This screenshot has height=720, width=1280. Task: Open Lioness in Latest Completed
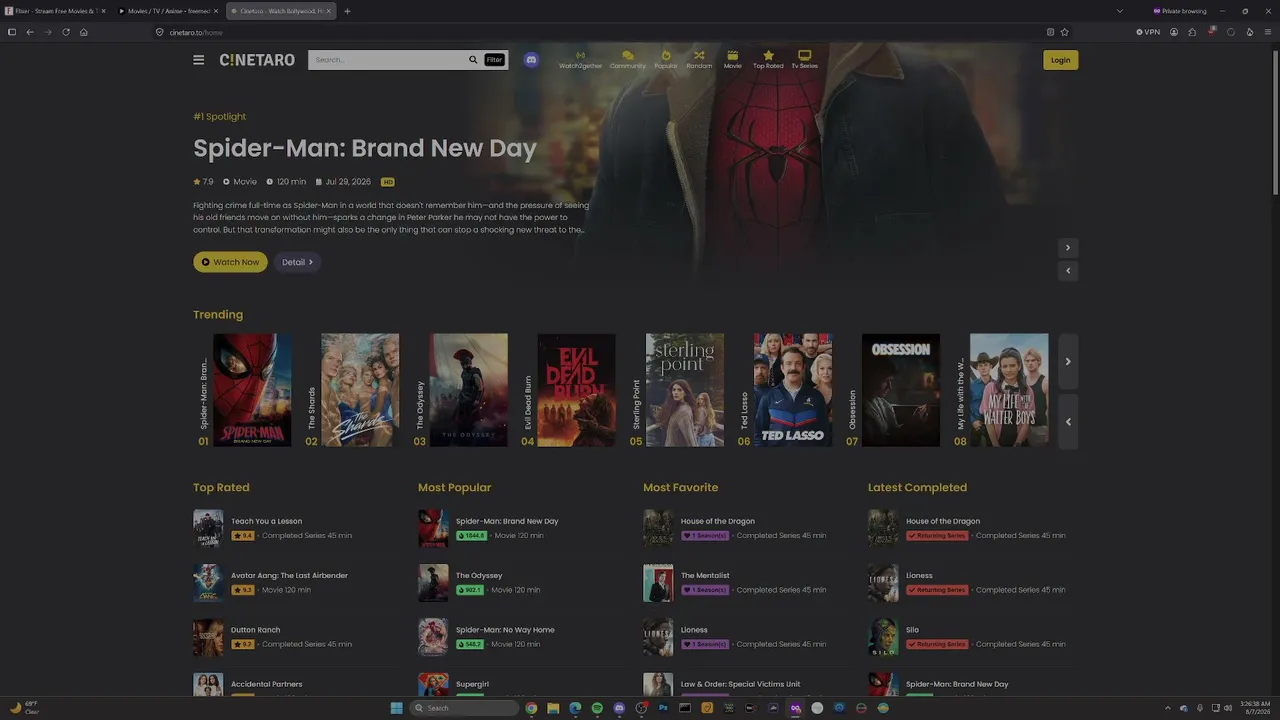pyautogui.click(x=919, y=575)
